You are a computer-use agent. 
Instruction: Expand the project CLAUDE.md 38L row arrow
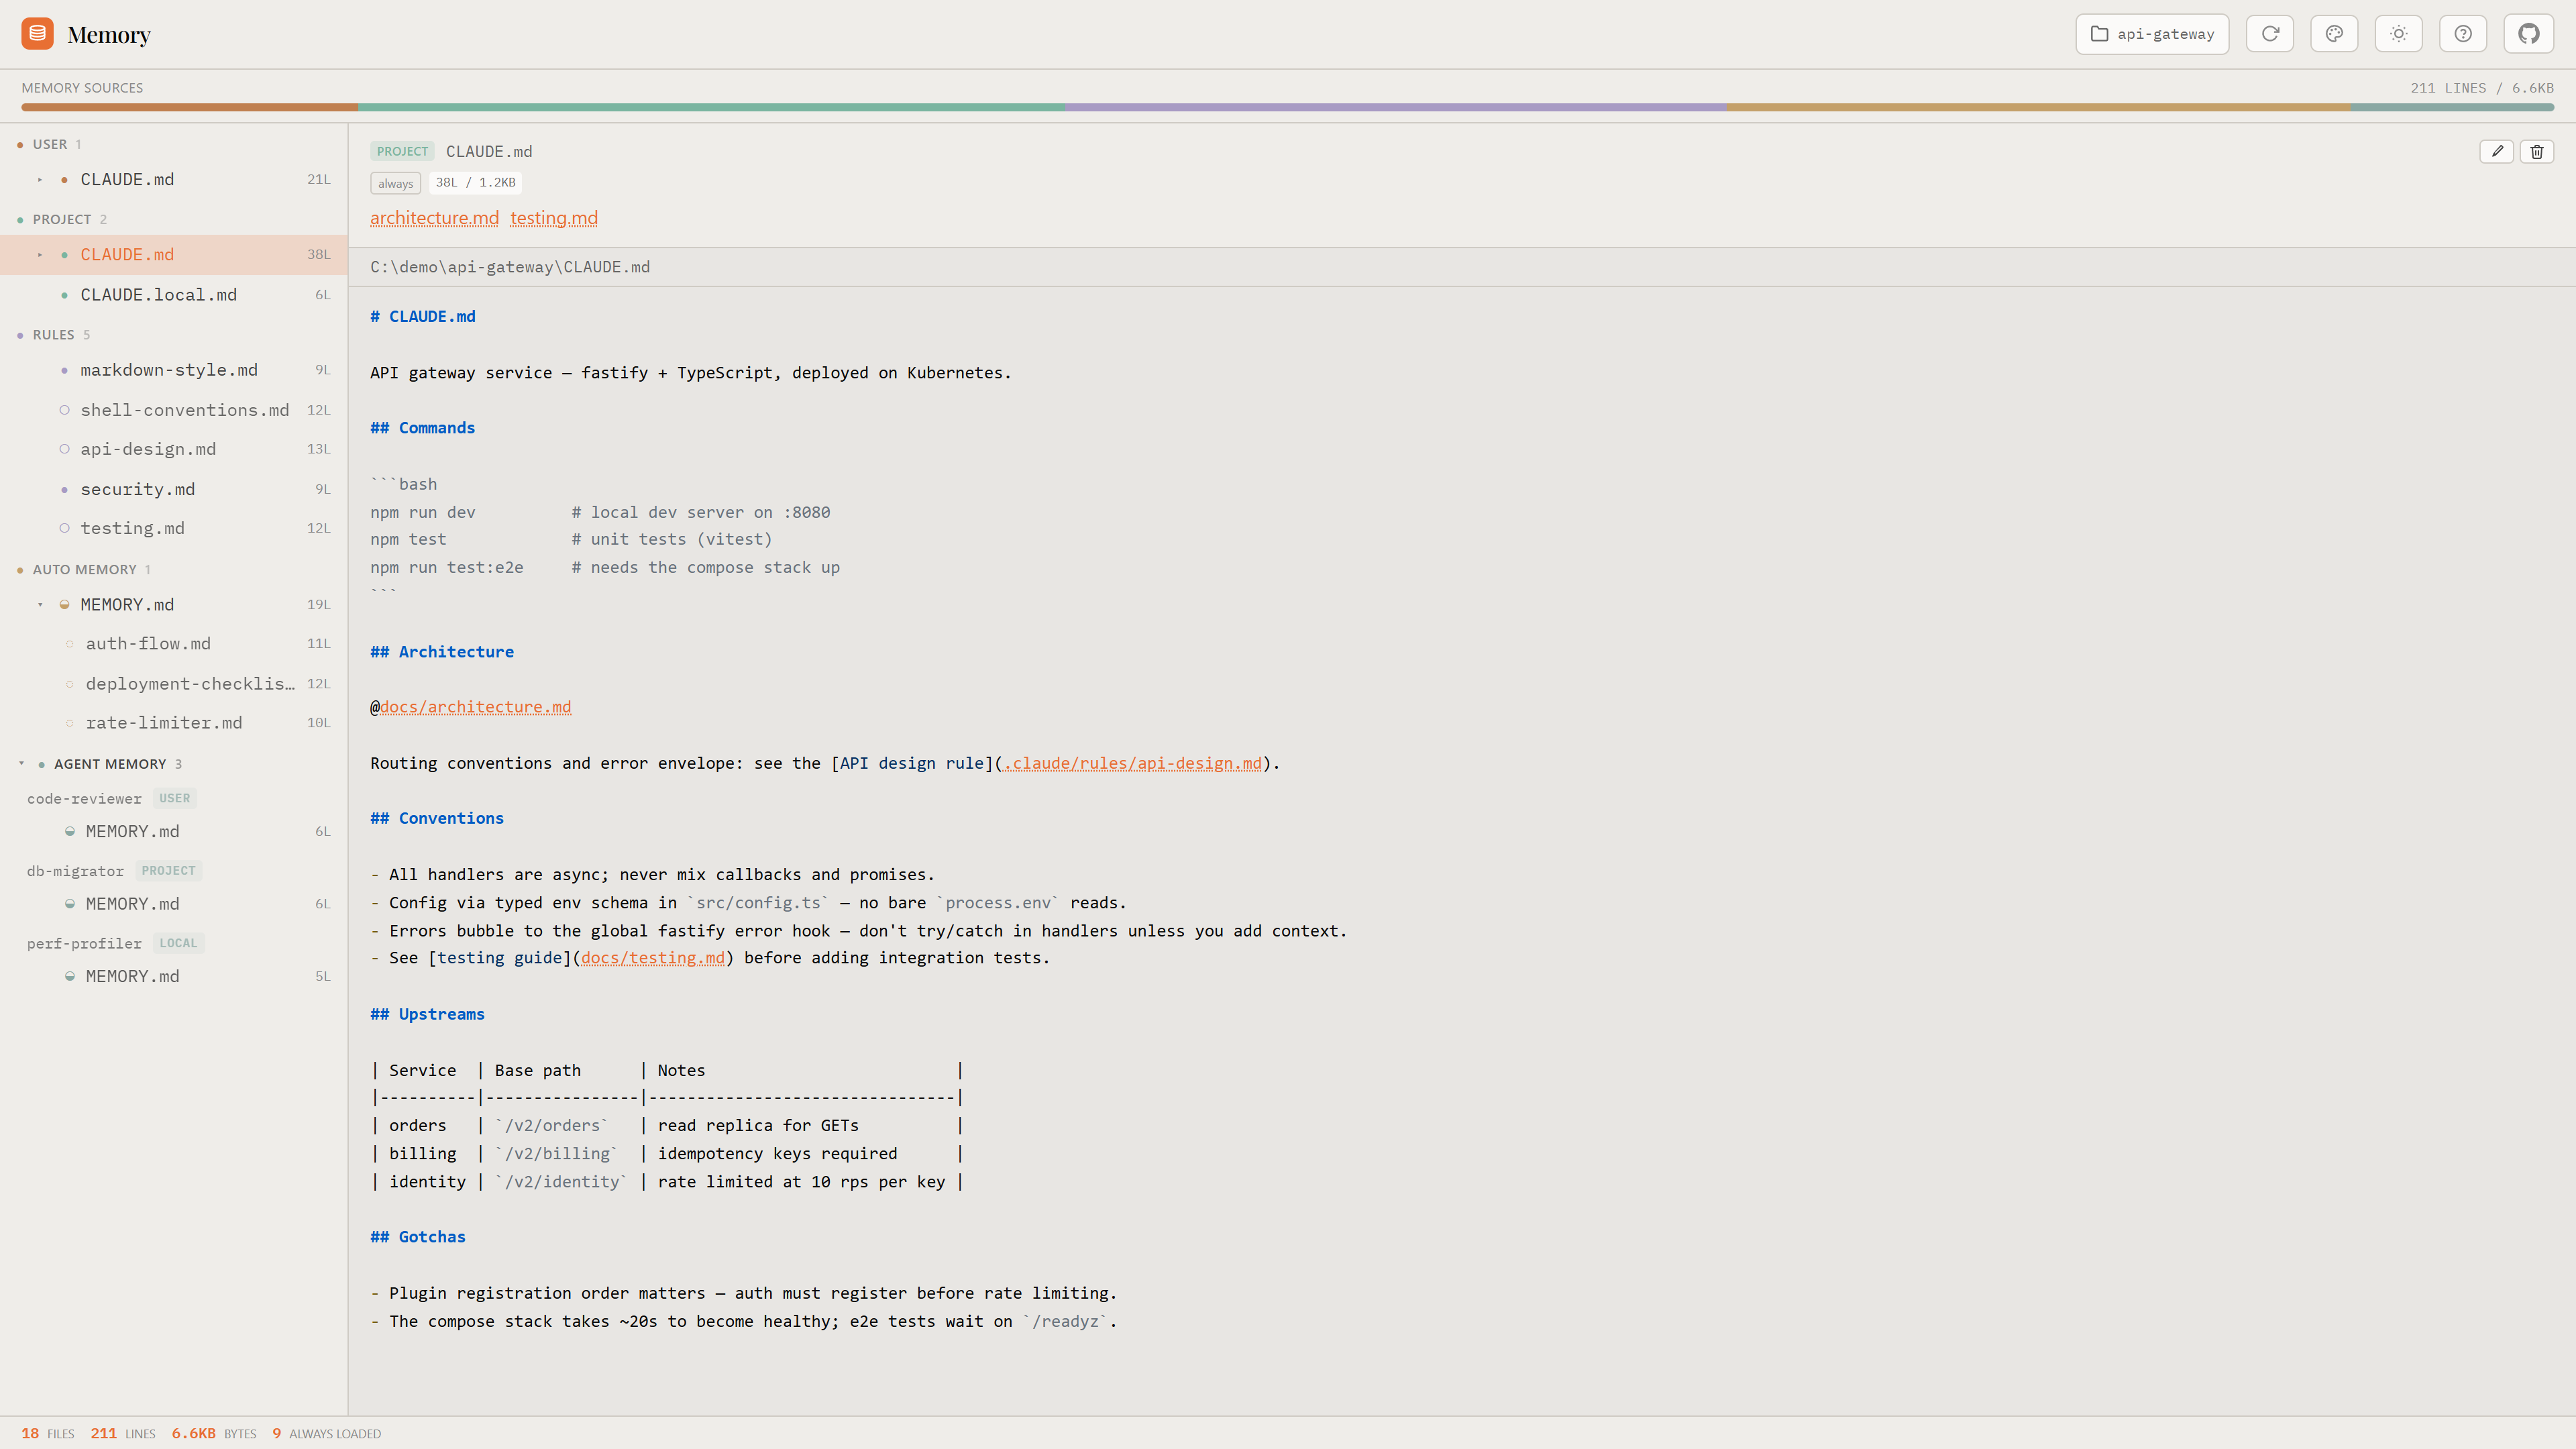(x=40, y=255)
